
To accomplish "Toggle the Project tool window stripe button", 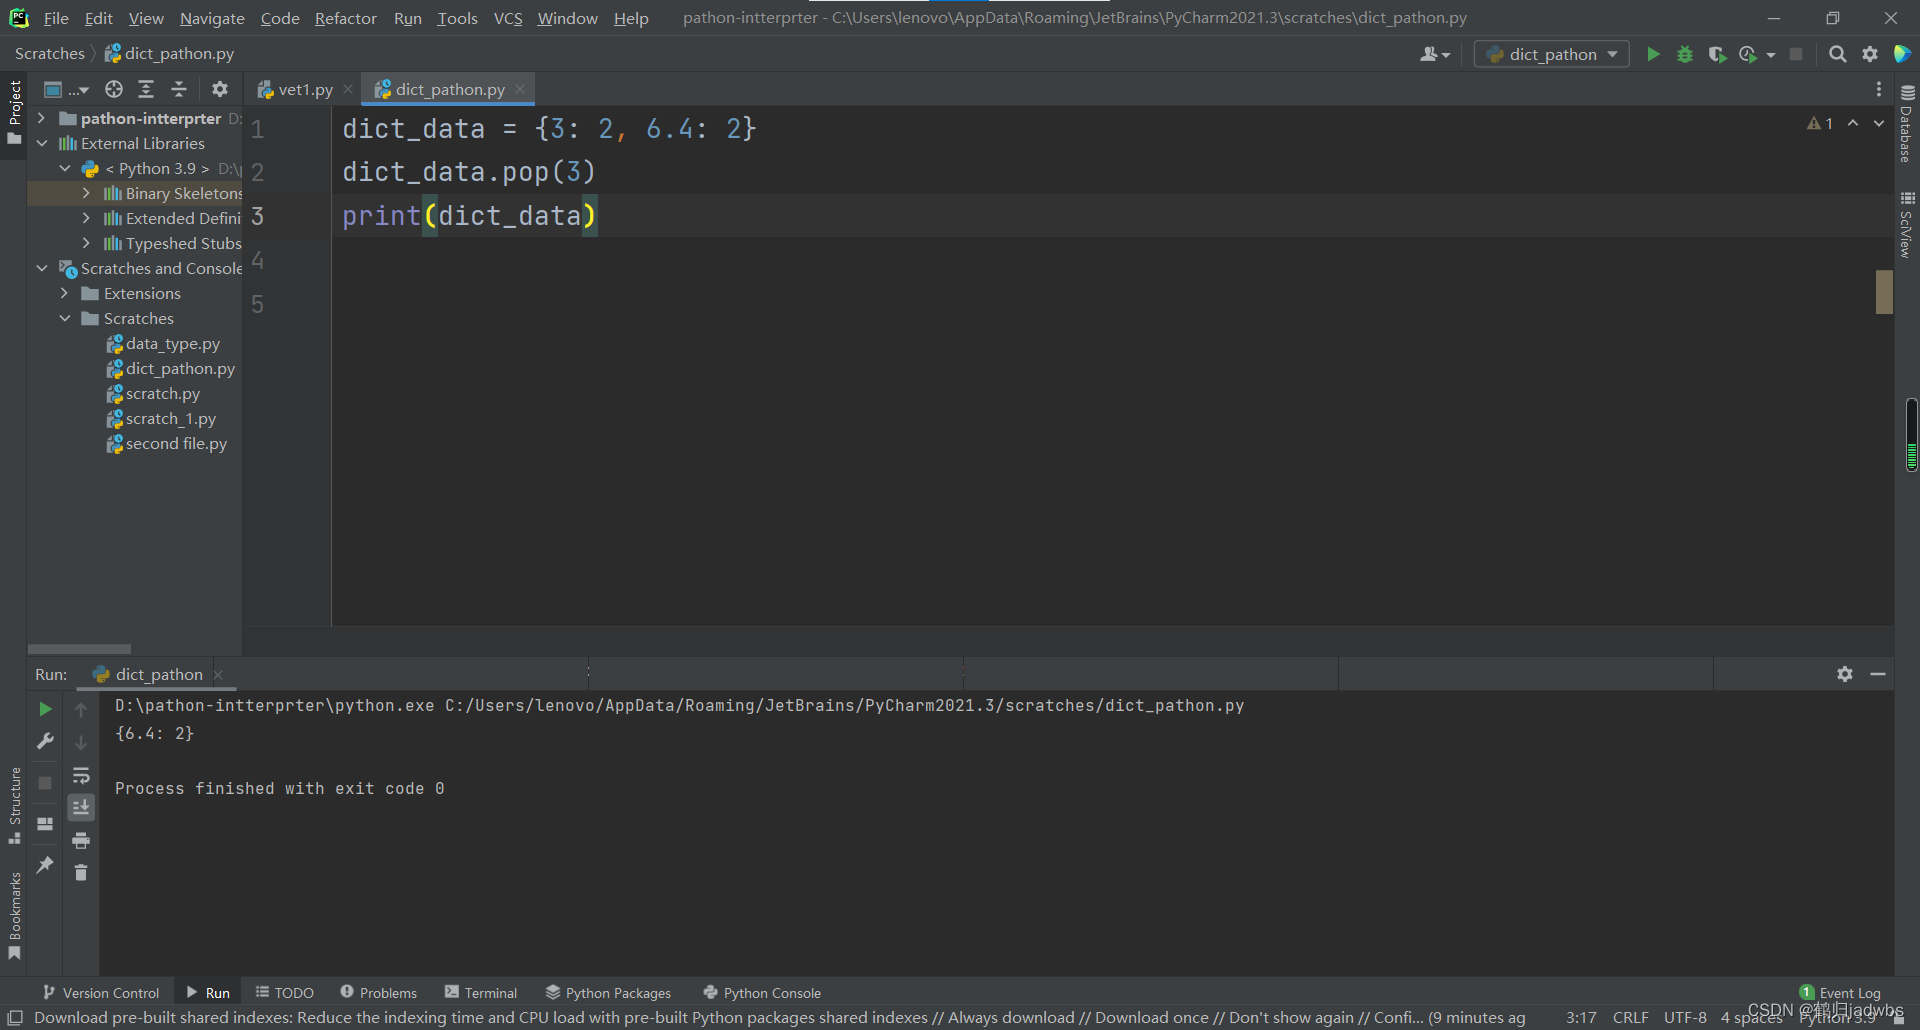I will coord(14,111).
